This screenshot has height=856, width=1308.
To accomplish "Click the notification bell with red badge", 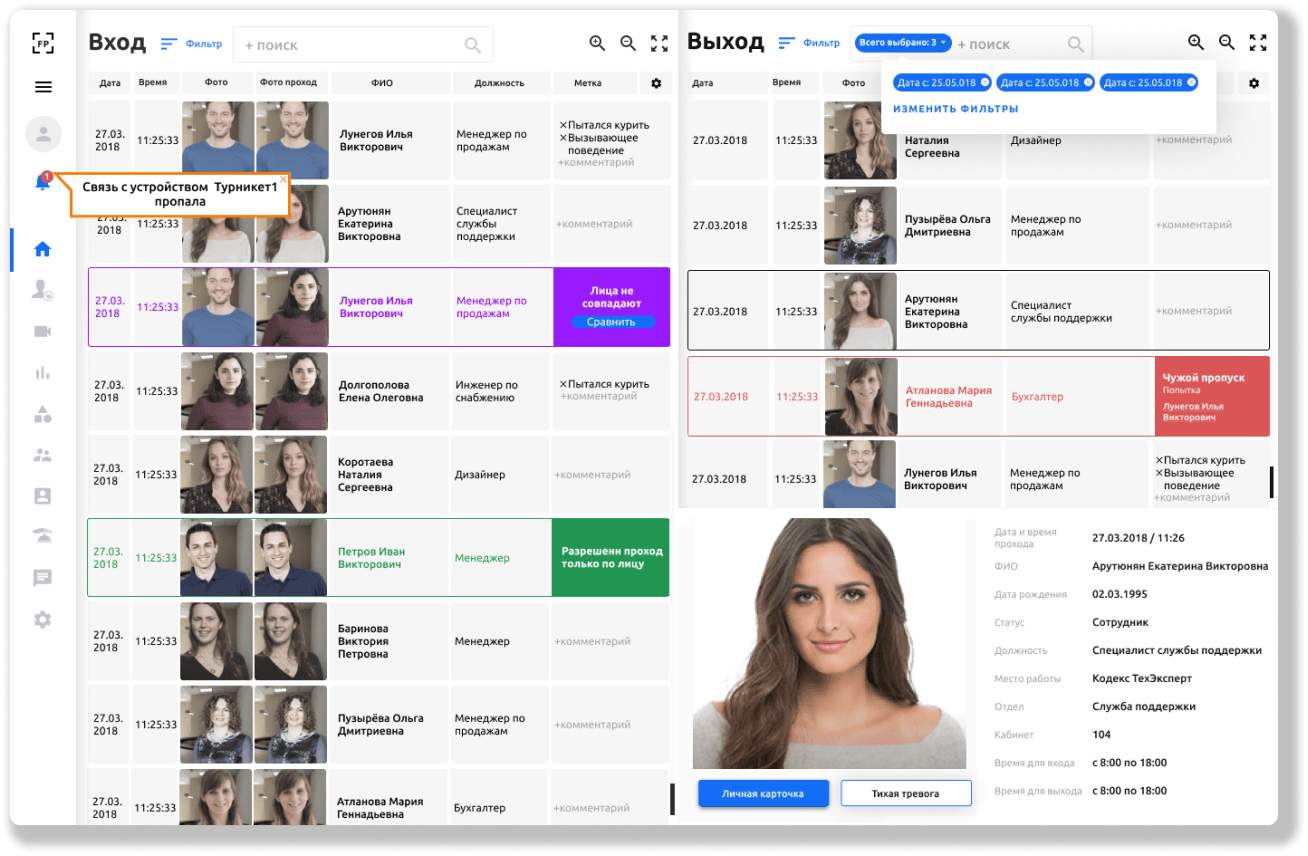I will pyautogui.click(x=42, y=182).
